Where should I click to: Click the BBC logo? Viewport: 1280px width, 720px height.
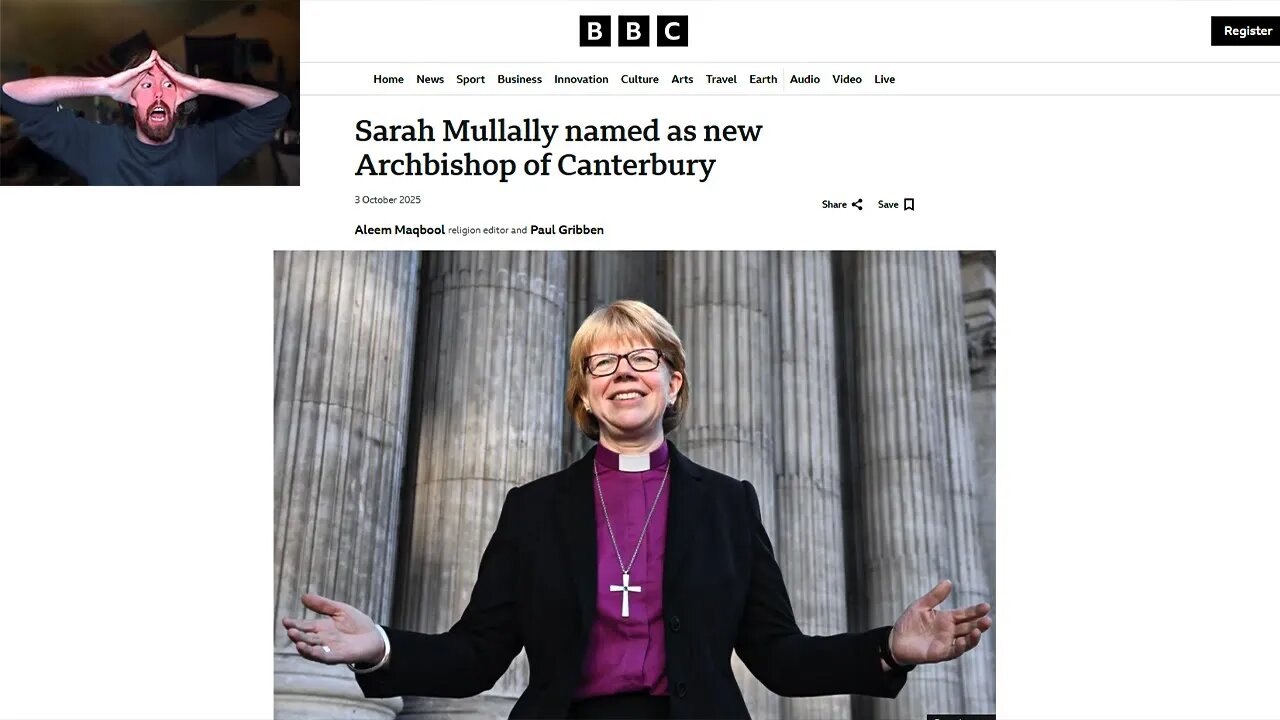point(633,31)
